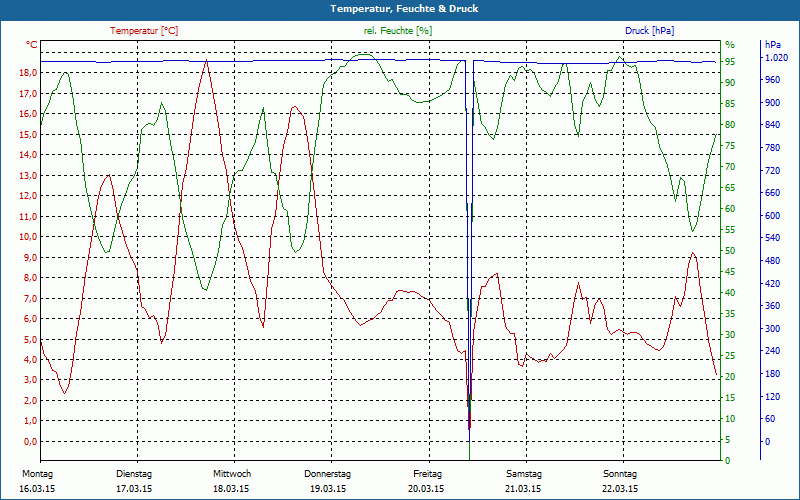Click the blue 'hPa' axis unit label
The image size is (800, 500).
772,45
